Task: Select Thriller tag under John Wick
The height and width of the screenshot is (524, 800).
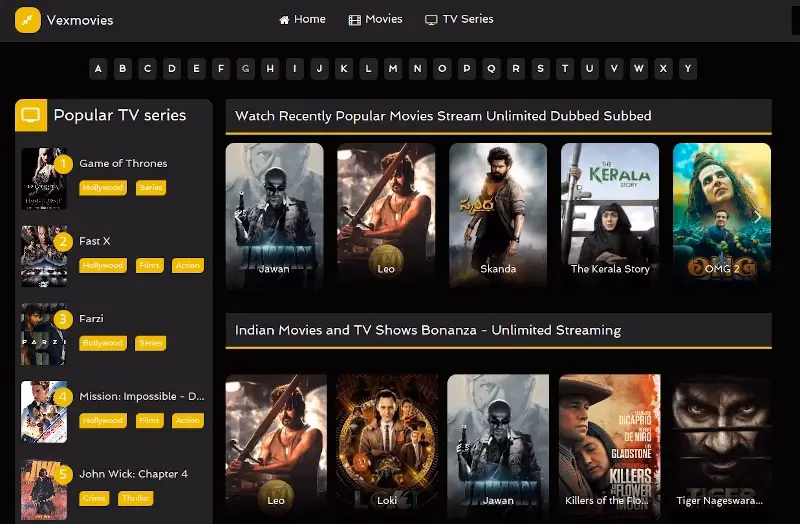Action: (135, 498)
